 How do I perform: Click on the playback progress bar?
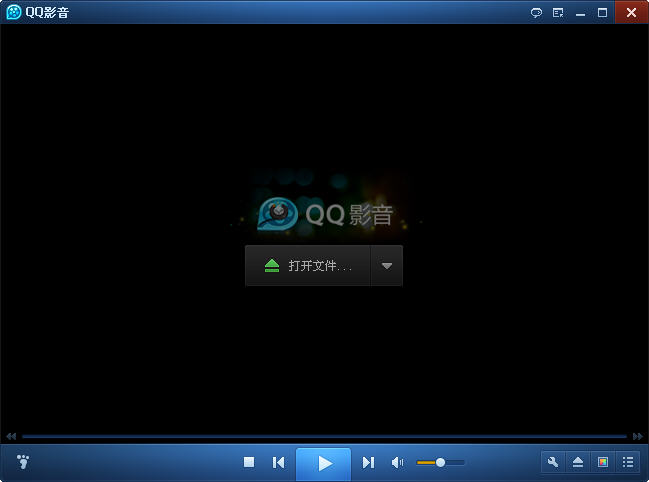[324, 436]
